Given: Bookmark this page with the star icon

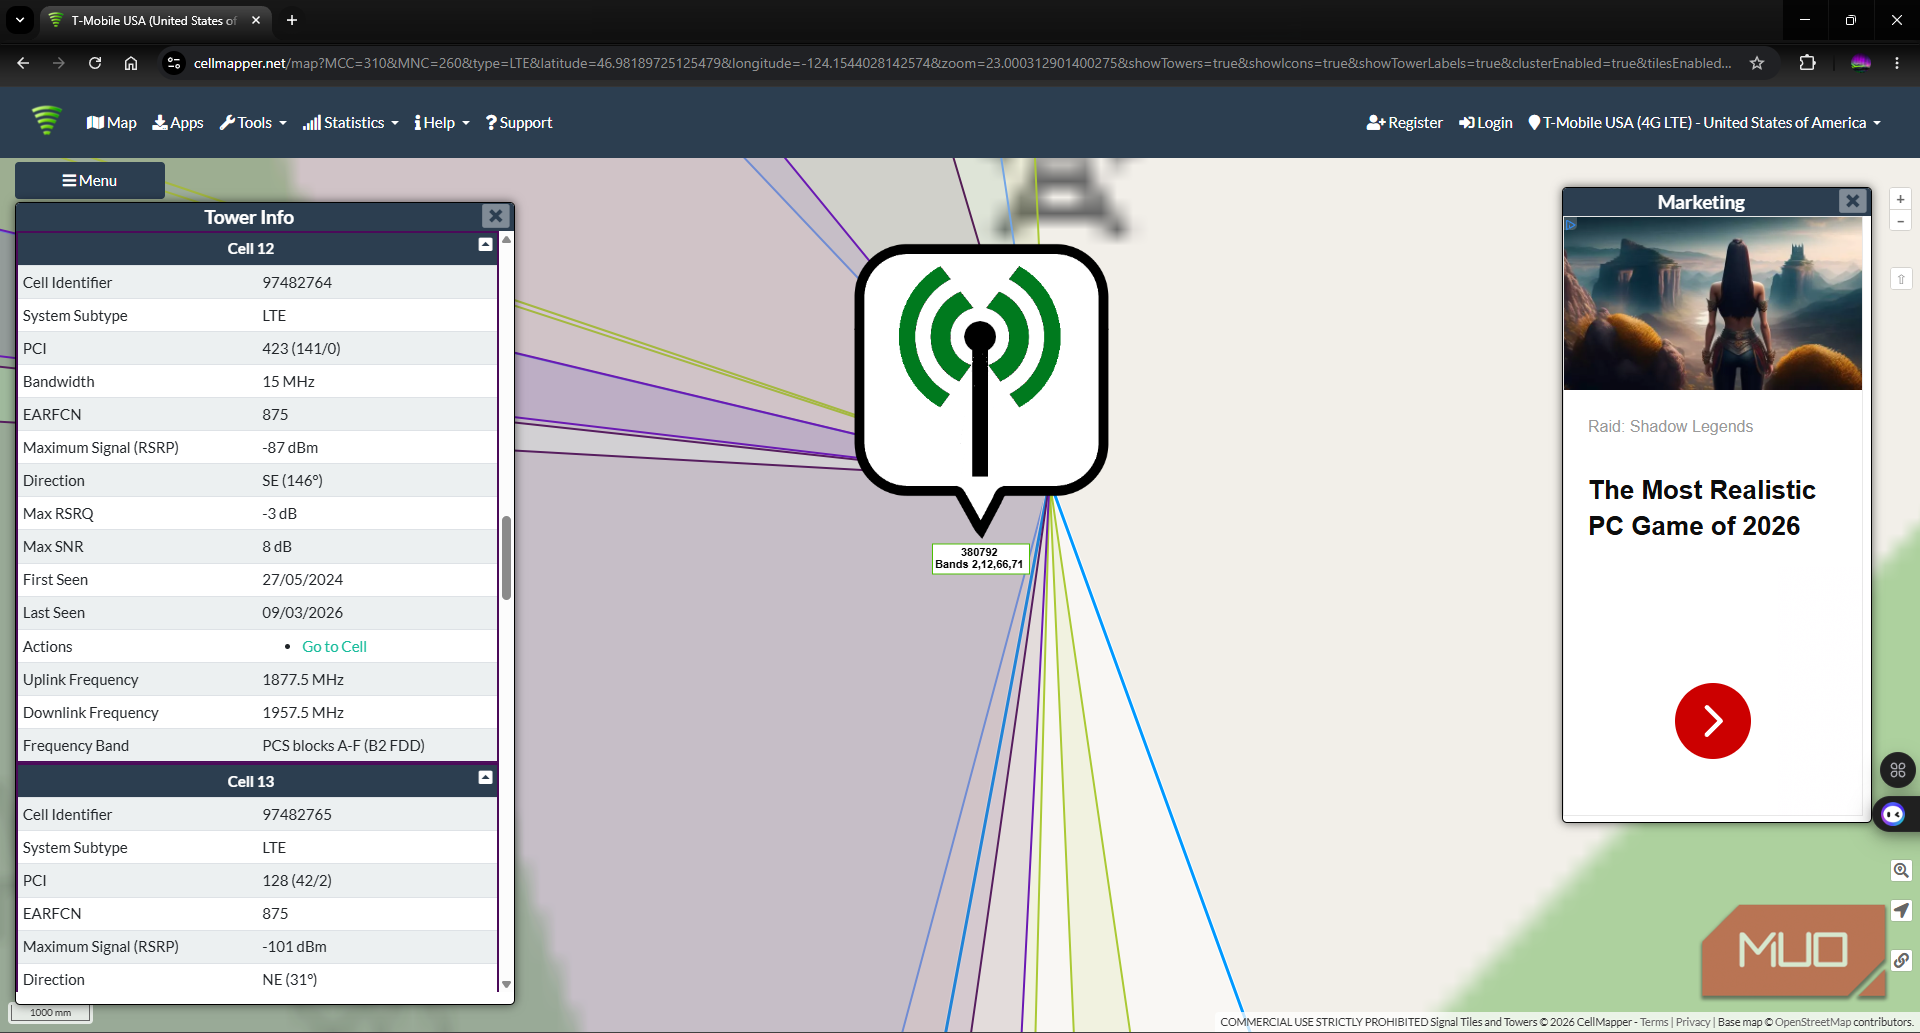Looking at the screenshot, I should 1757,63.
